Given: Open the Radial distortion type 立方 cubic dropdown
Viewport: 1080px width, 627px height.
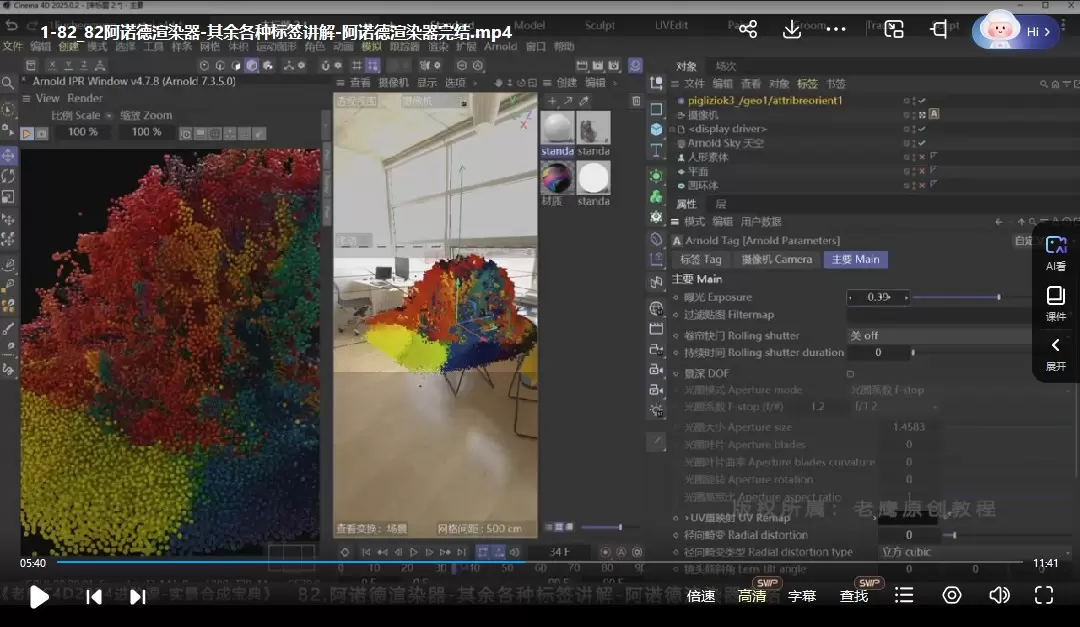Looking at the screenshot, I should (974, 552).
